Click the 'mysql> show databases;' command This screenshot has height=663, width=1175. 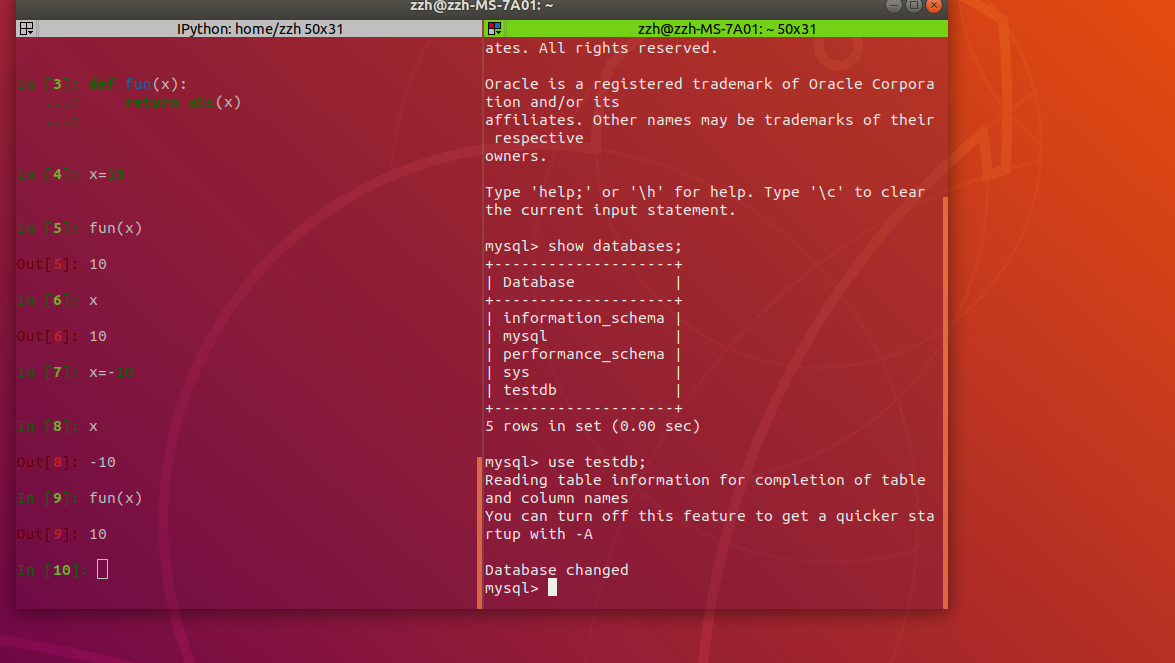(x=584, y=246)
